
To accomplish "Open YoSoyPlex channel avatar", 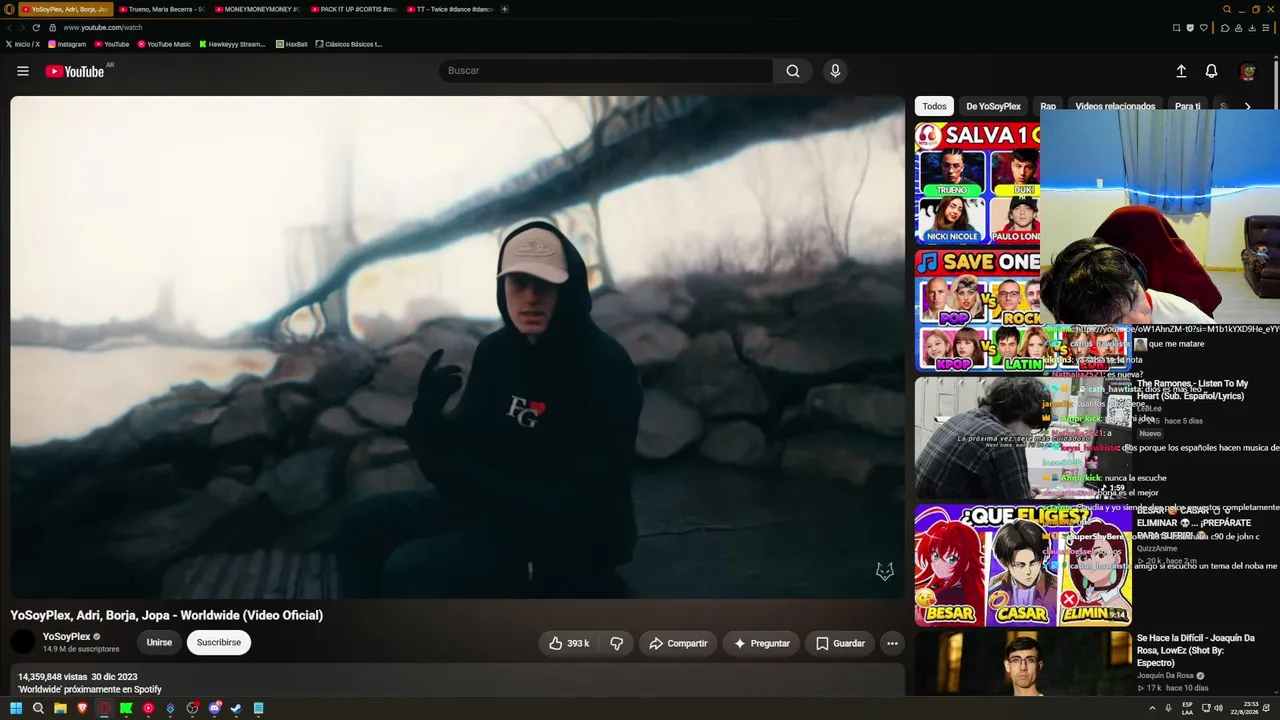I will click(23, 642).
